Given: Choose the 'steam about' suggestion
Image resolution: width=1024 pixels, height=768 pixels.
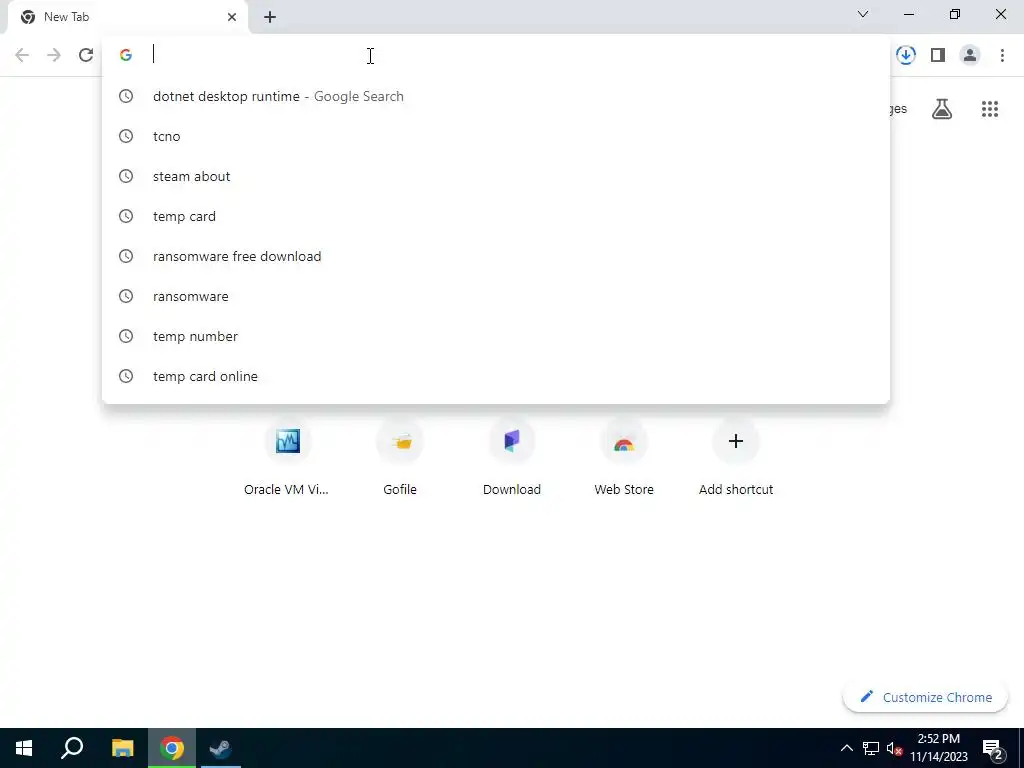Looking at the screenshot, I should [496, 176].
